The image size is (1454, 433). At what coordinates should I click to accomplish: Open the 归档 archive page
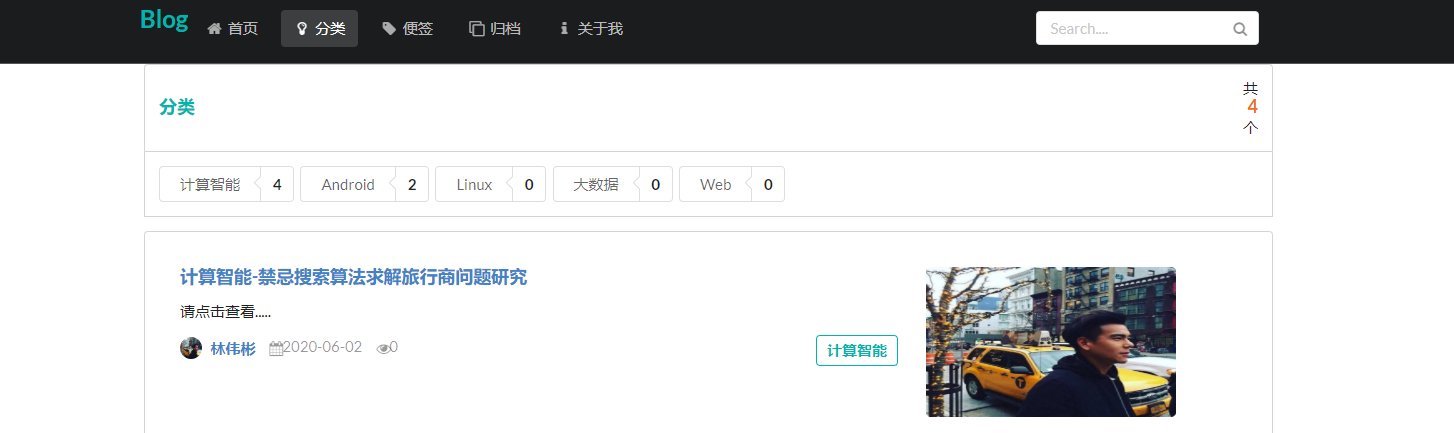[495, 29]
